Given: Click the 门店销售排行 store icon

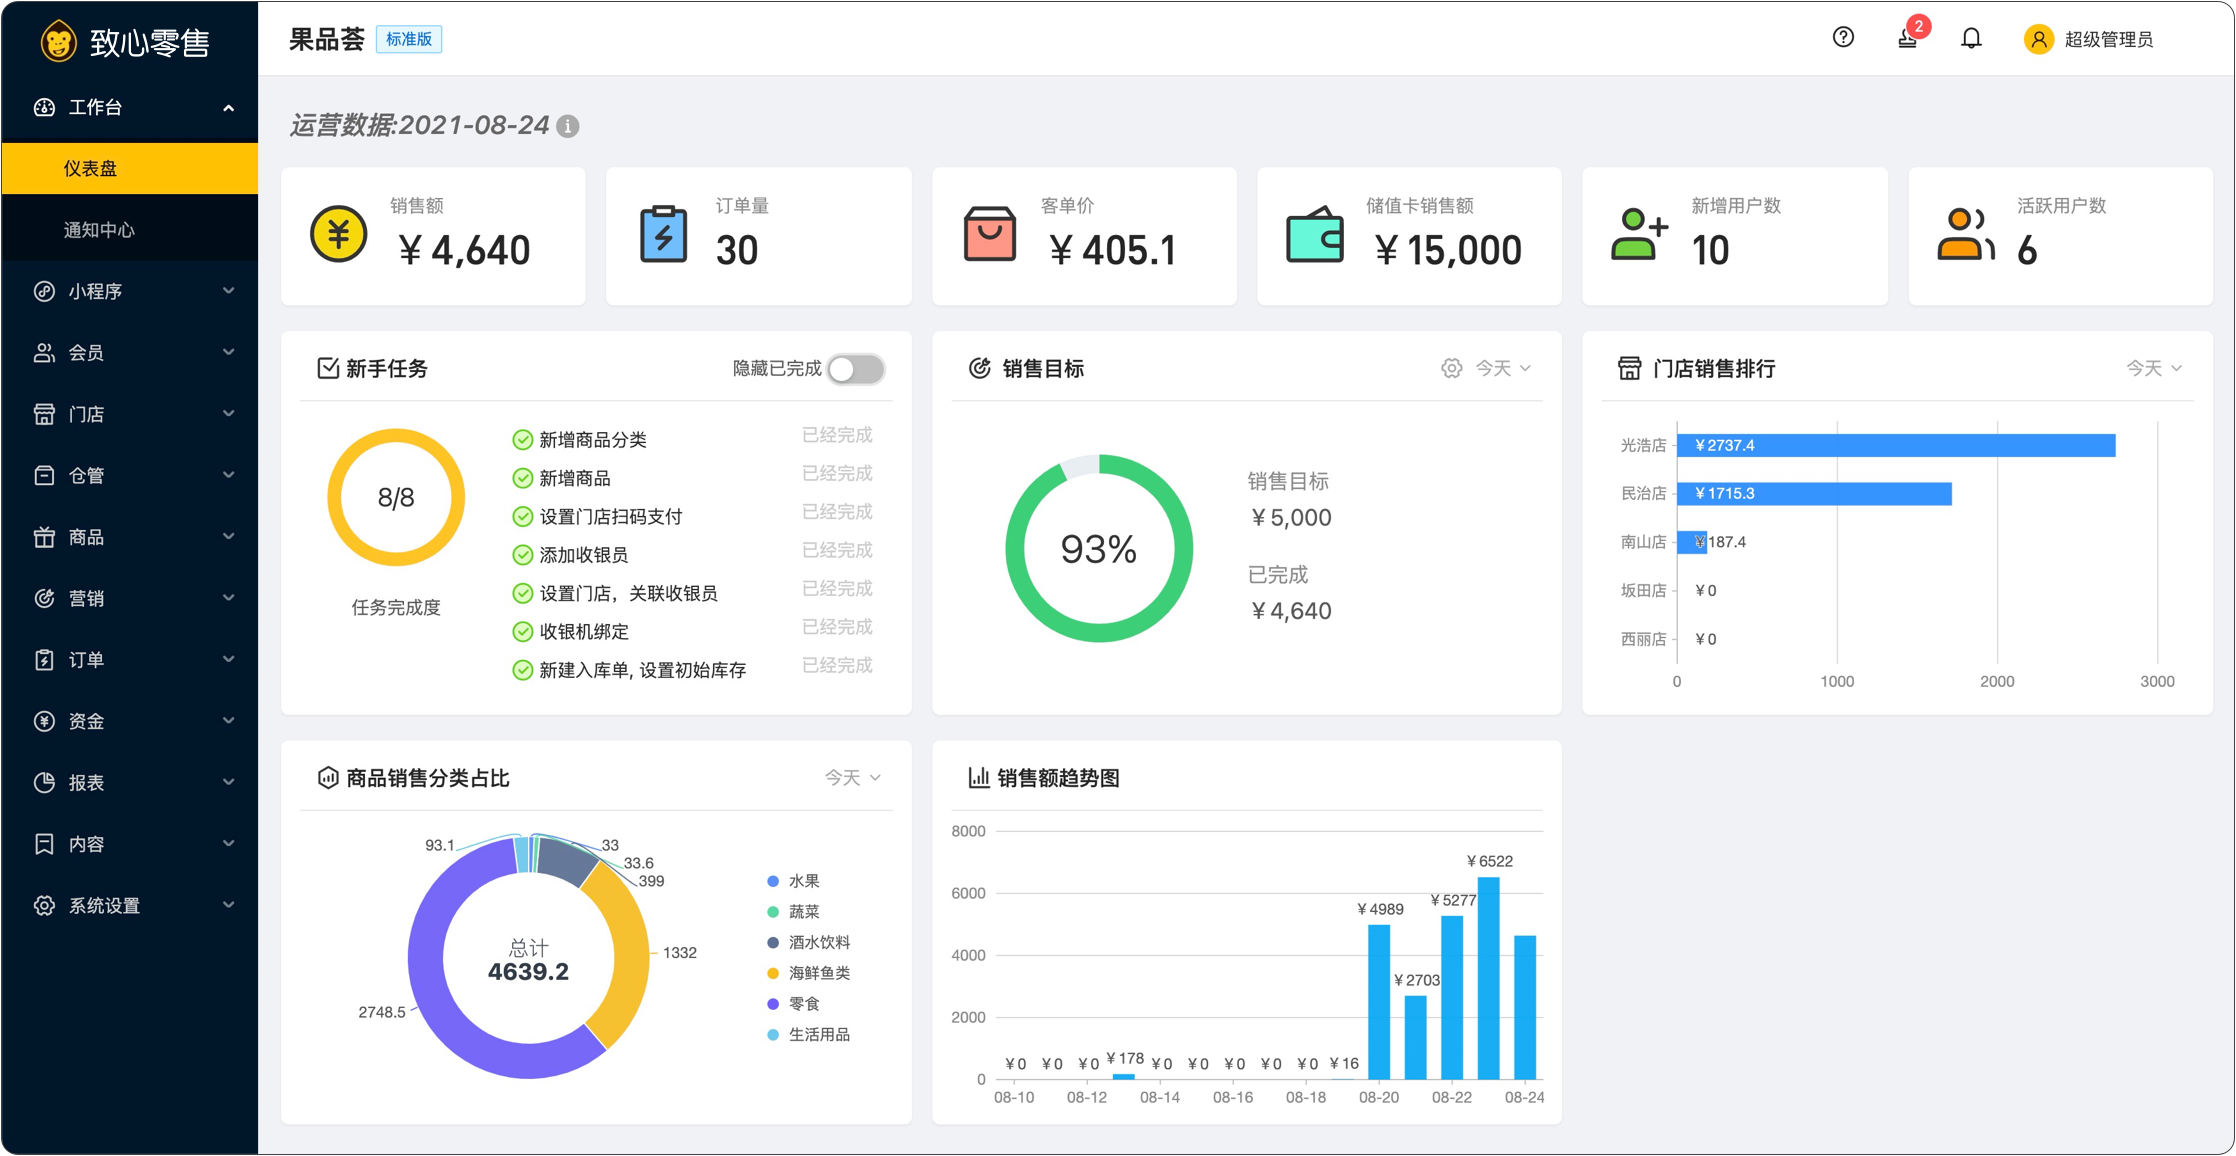Looking at the screenshot, I should coord(1629,368).
